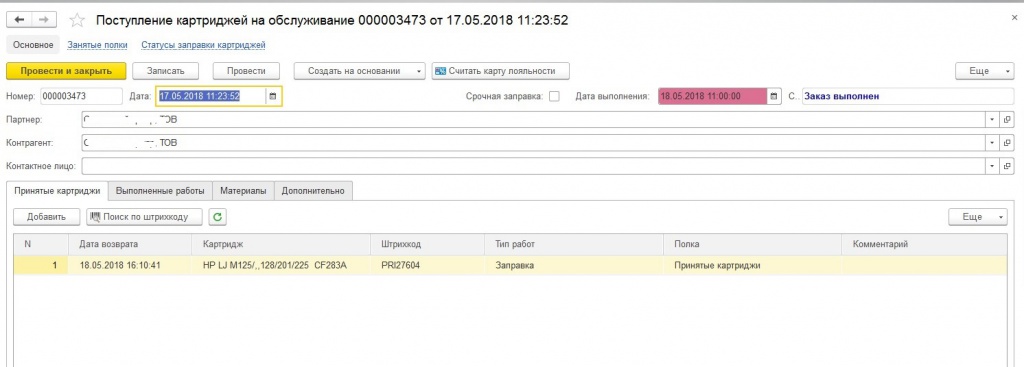Switch to the Выполненные работы tab
The height and width of the screenshot is (367, 1024).
pos(161,191)
